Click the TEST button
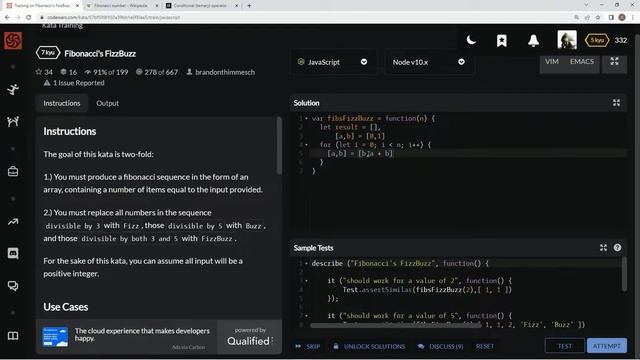The height and width of the screenshot is (360, 640). [564, 346]
